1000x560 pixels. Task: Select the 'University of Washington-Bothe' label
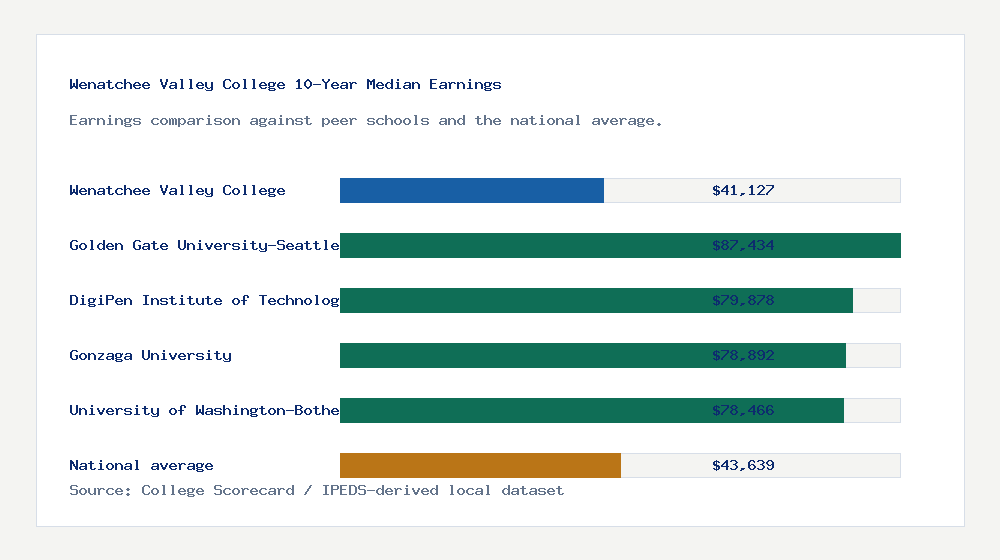pos(204,410)
